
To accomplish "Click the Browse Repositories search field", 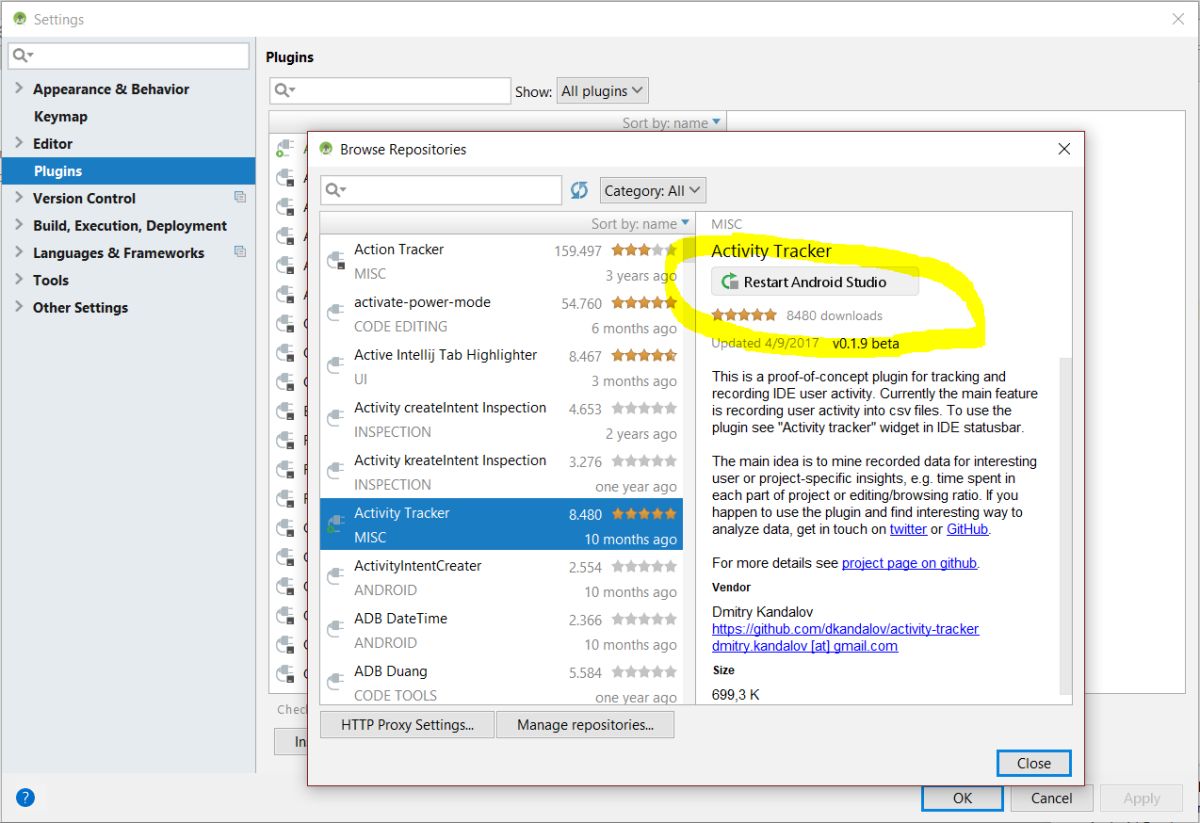I will coord(441,190).
